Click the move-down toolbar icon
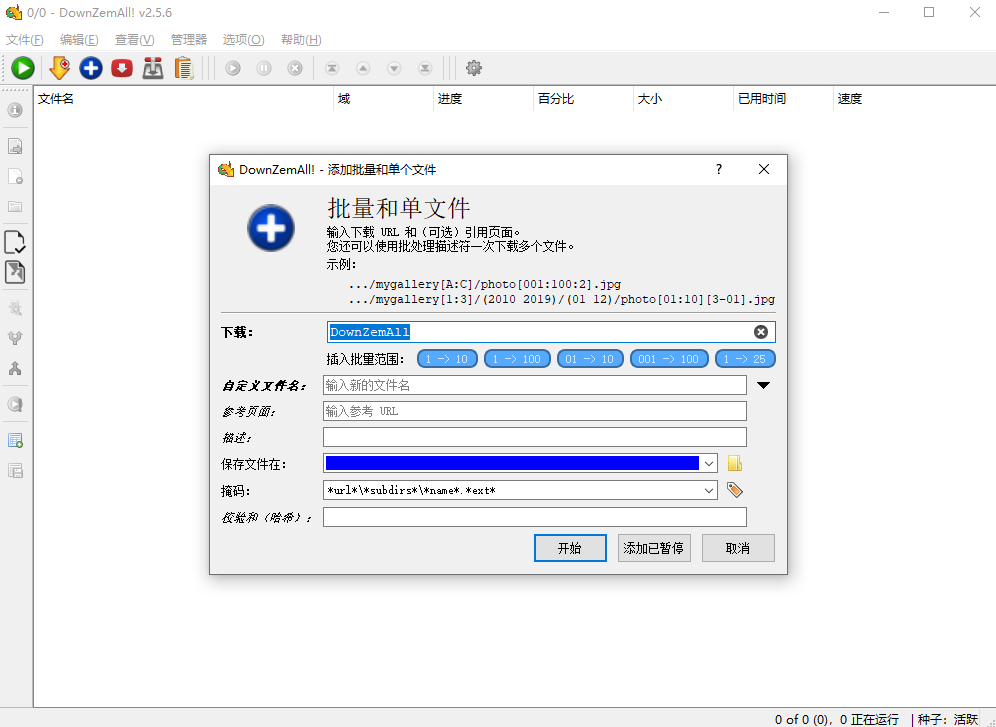996x727 pixels. [x=394, y=68]
